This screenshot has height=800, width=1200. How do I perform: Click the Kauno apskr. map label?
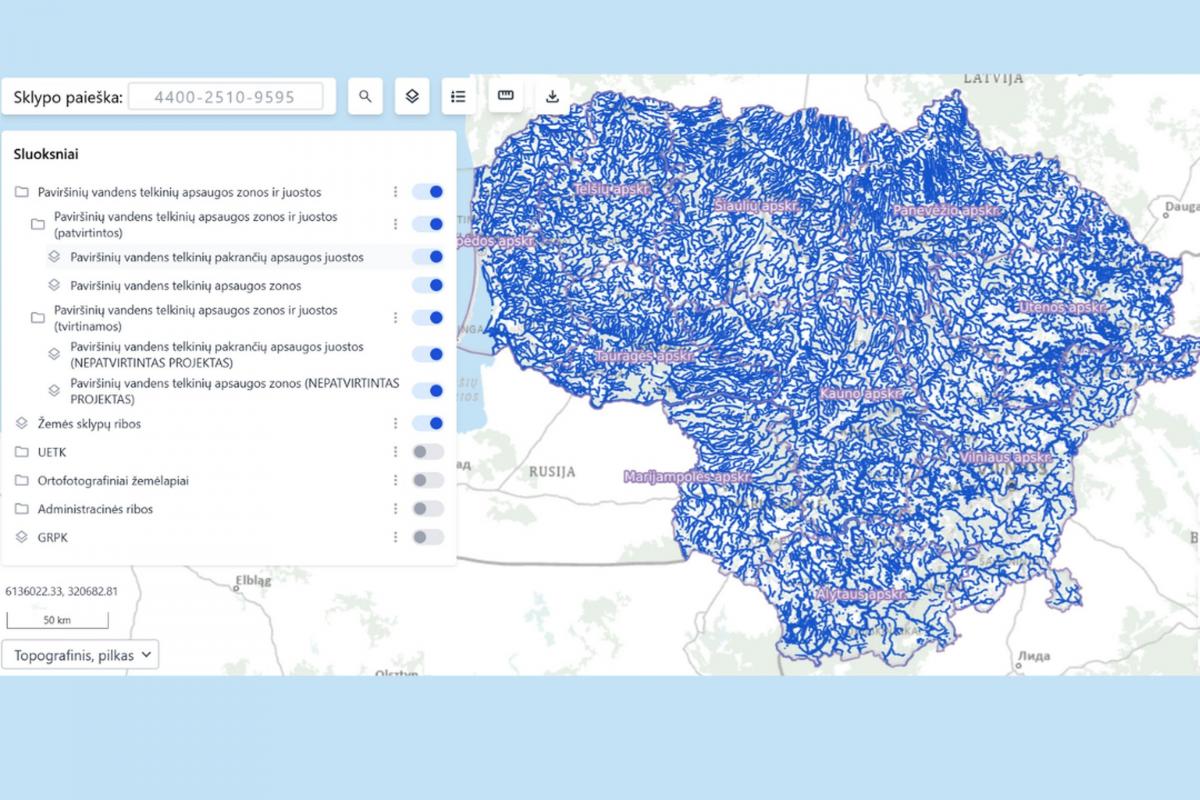click(861, 395)
